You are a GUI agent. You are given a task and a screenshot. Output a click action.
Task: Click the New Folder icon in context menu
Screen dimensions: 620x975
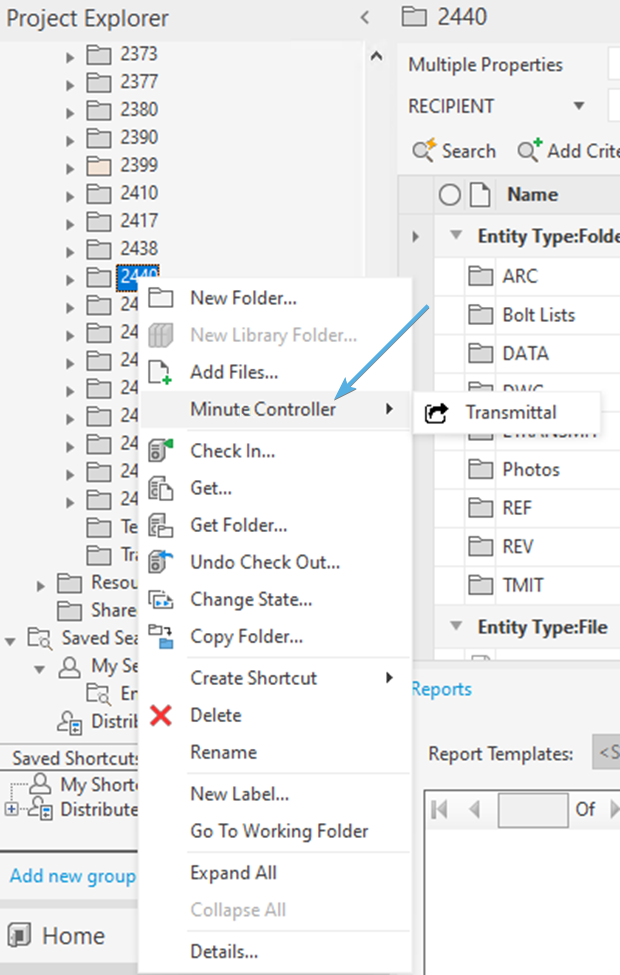tap(161, 298)
